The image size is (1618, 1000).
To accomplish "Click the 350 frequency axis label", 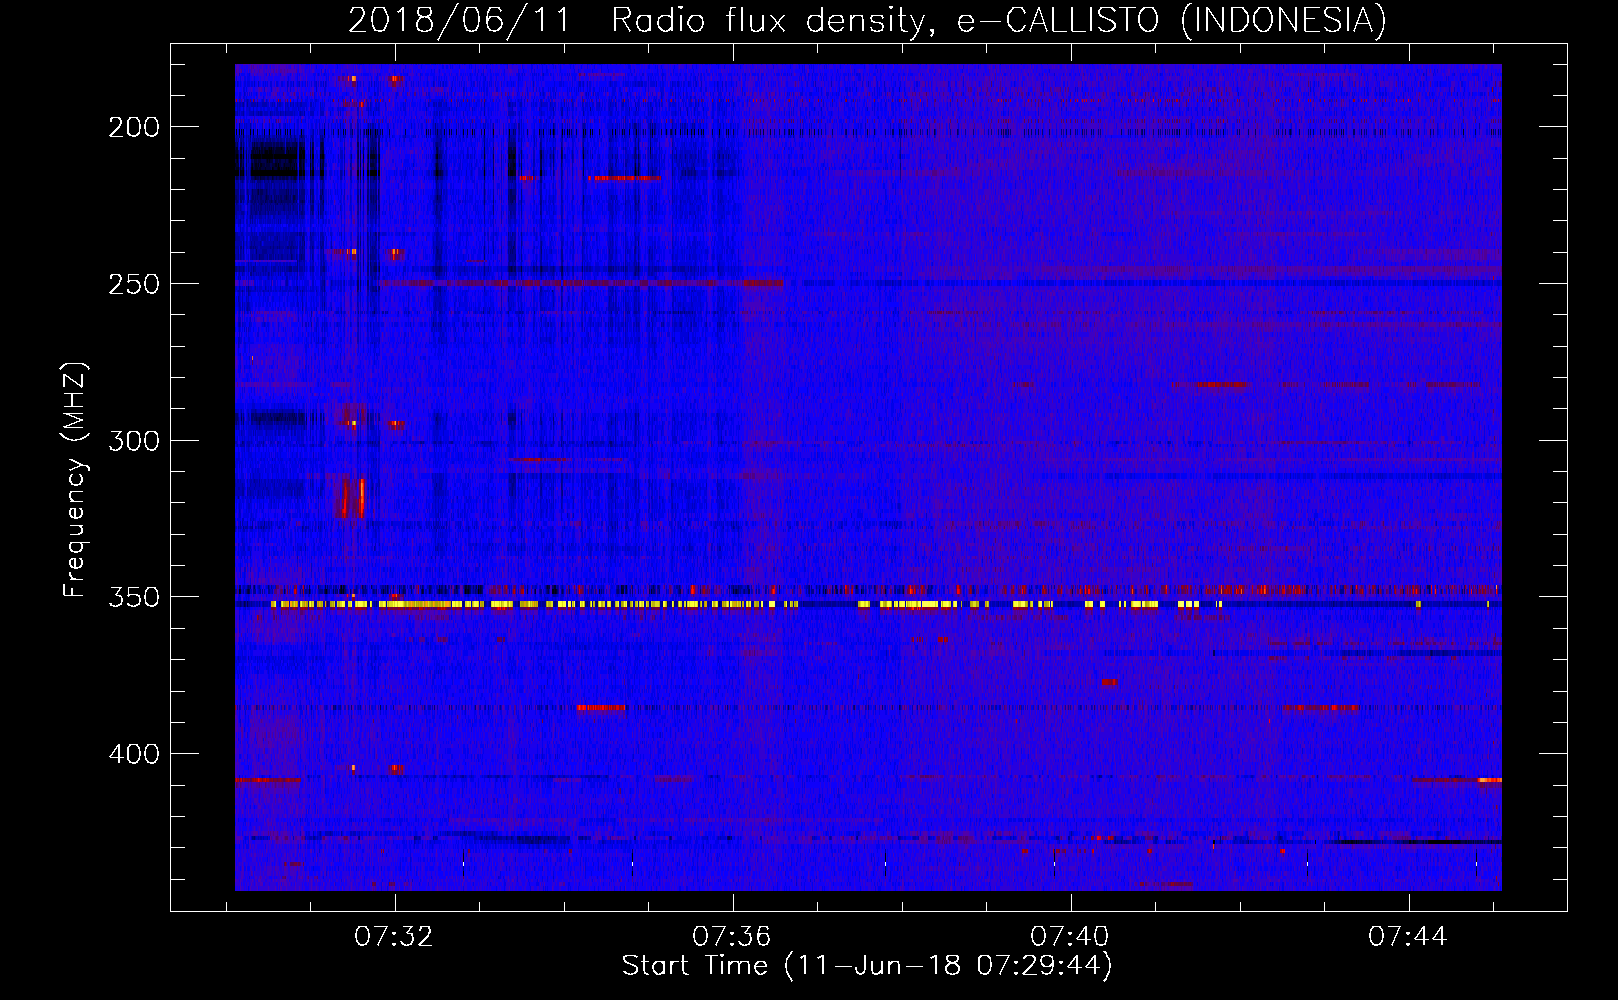I will (134, 597).
